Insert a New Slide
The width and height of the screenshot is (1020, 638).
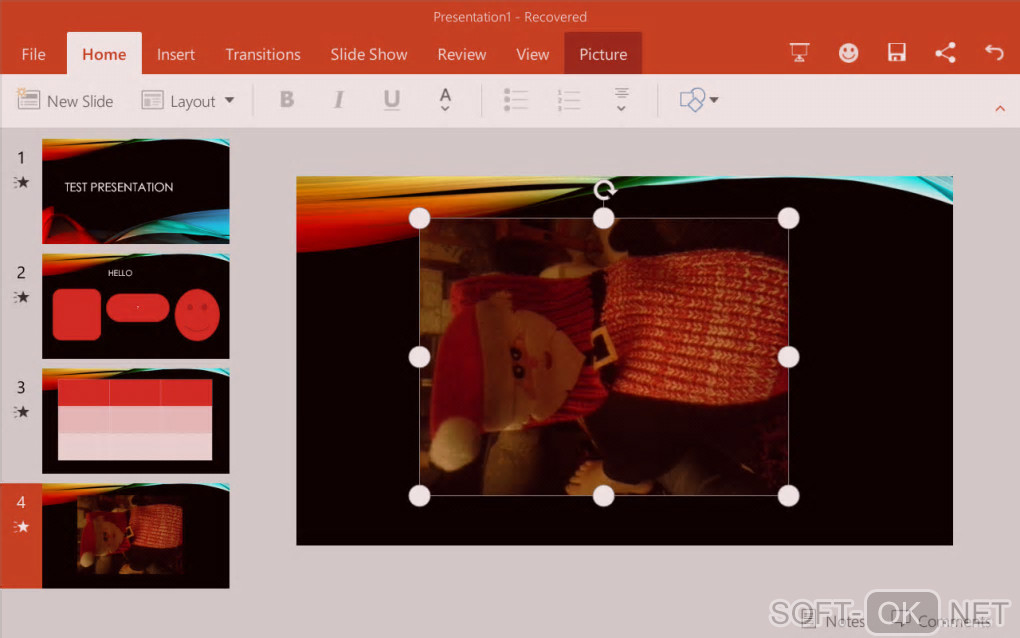[x=66, y=101]
